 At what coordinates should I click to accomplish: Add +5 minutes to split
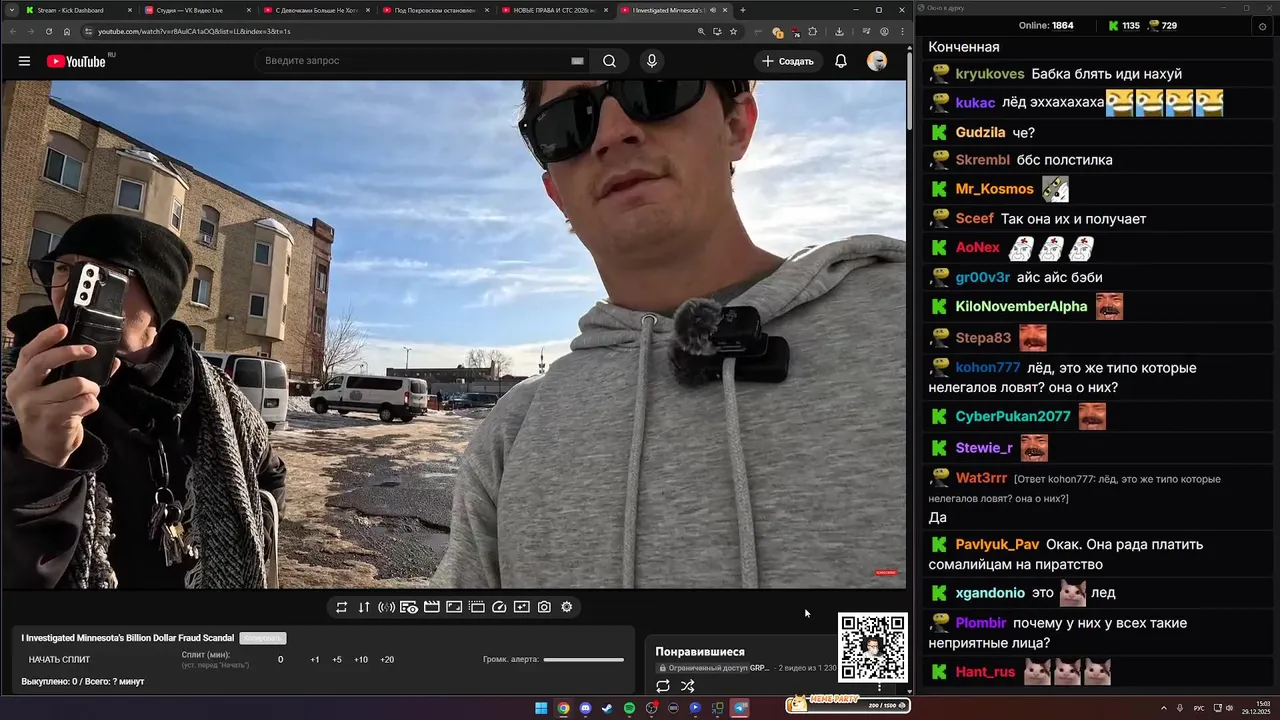(x=337, y=659)
